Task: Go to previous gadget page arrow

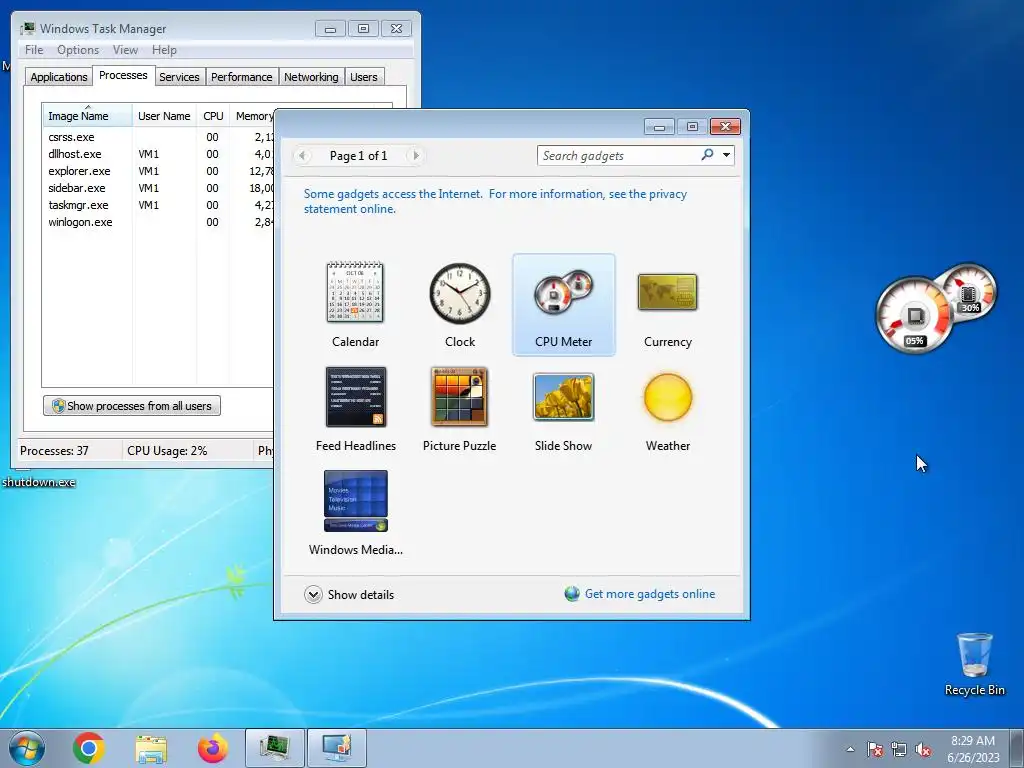Action: pos(302,155)
